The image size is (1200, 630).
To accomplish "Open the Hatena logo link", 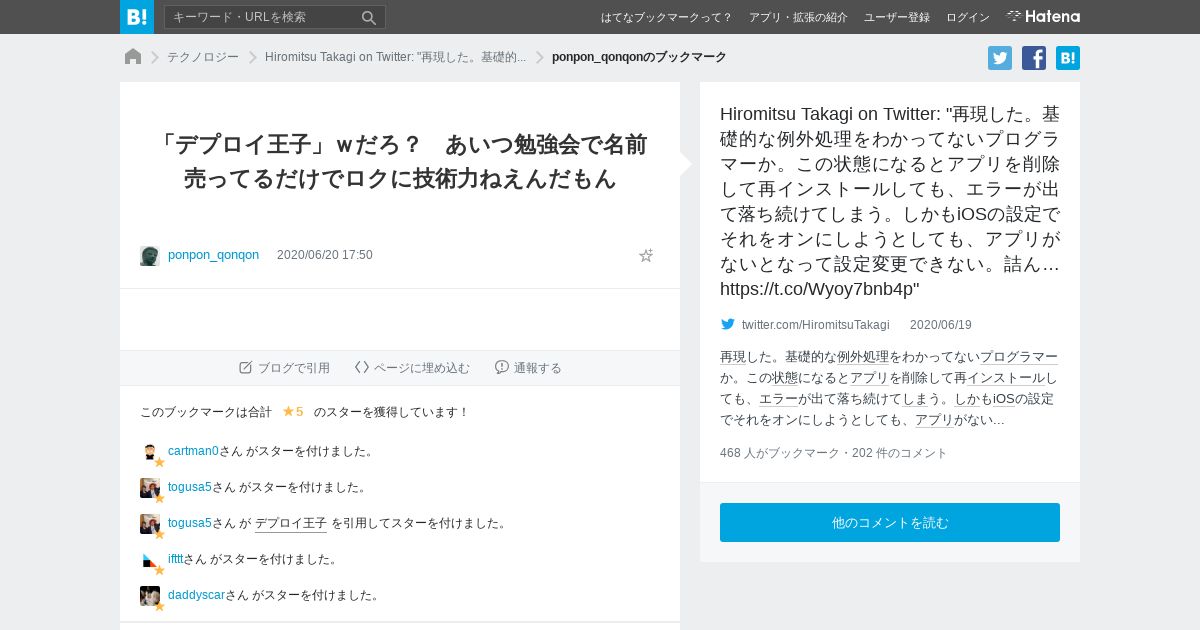I will pos(1043,16).
